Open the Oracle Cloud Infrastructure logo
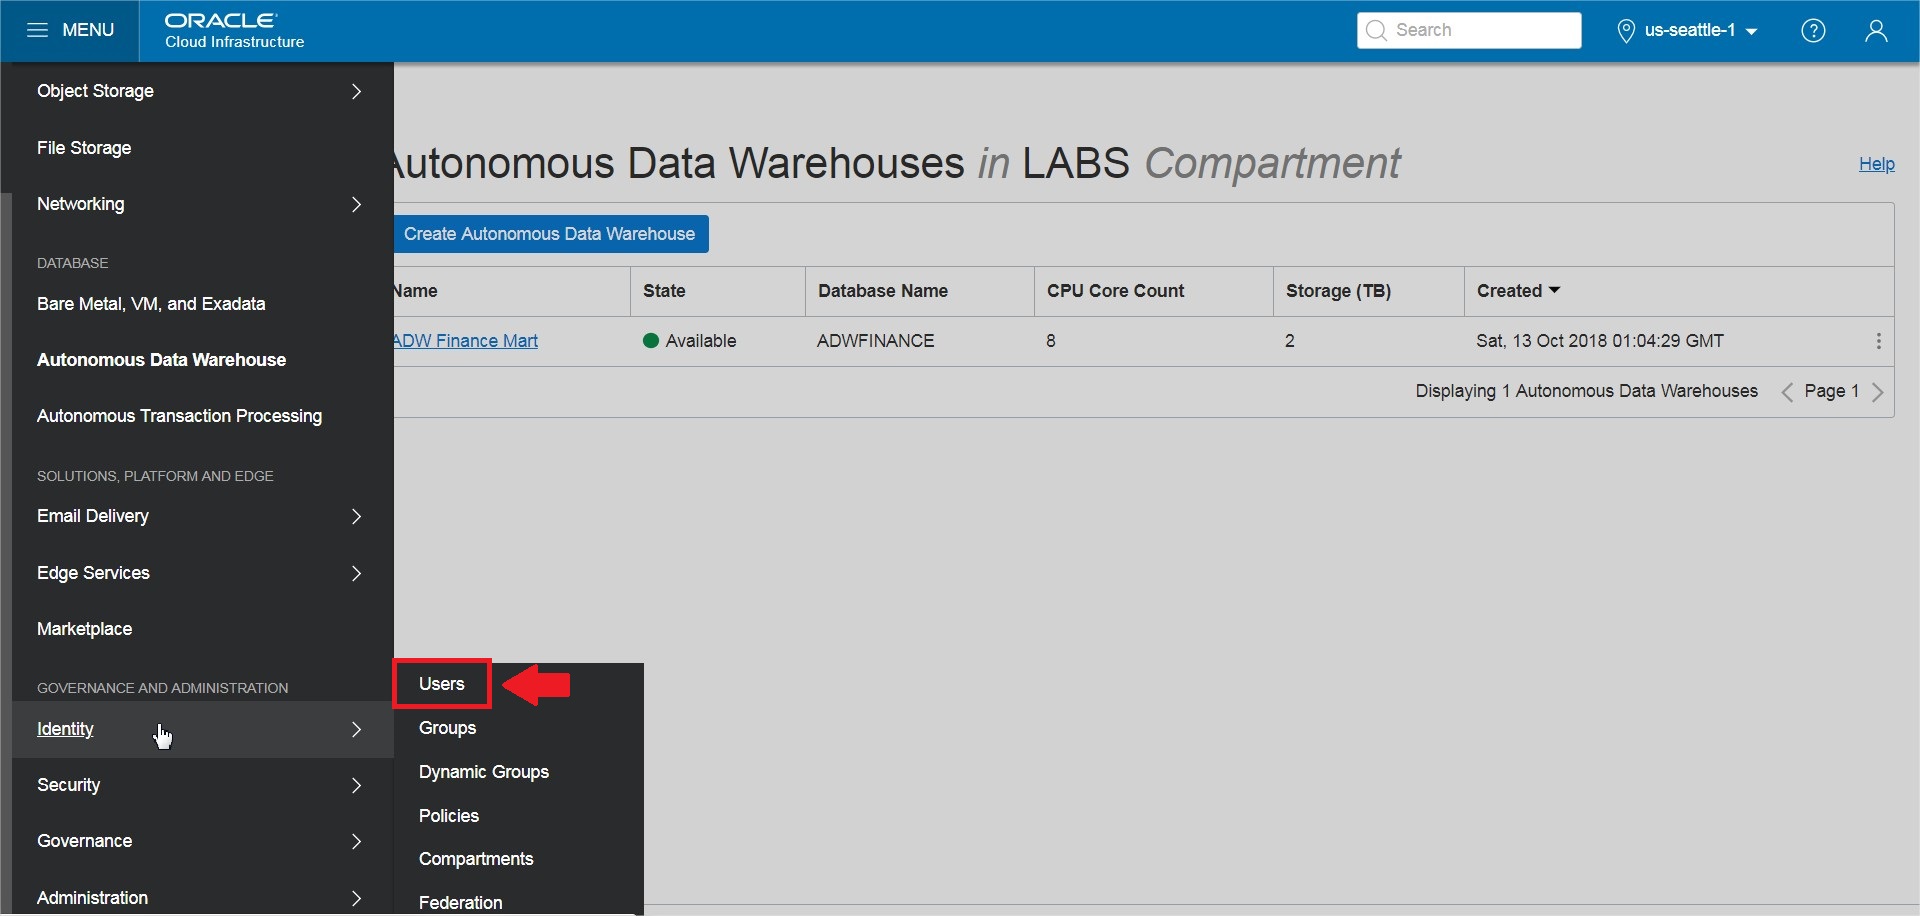 (234, 30)
